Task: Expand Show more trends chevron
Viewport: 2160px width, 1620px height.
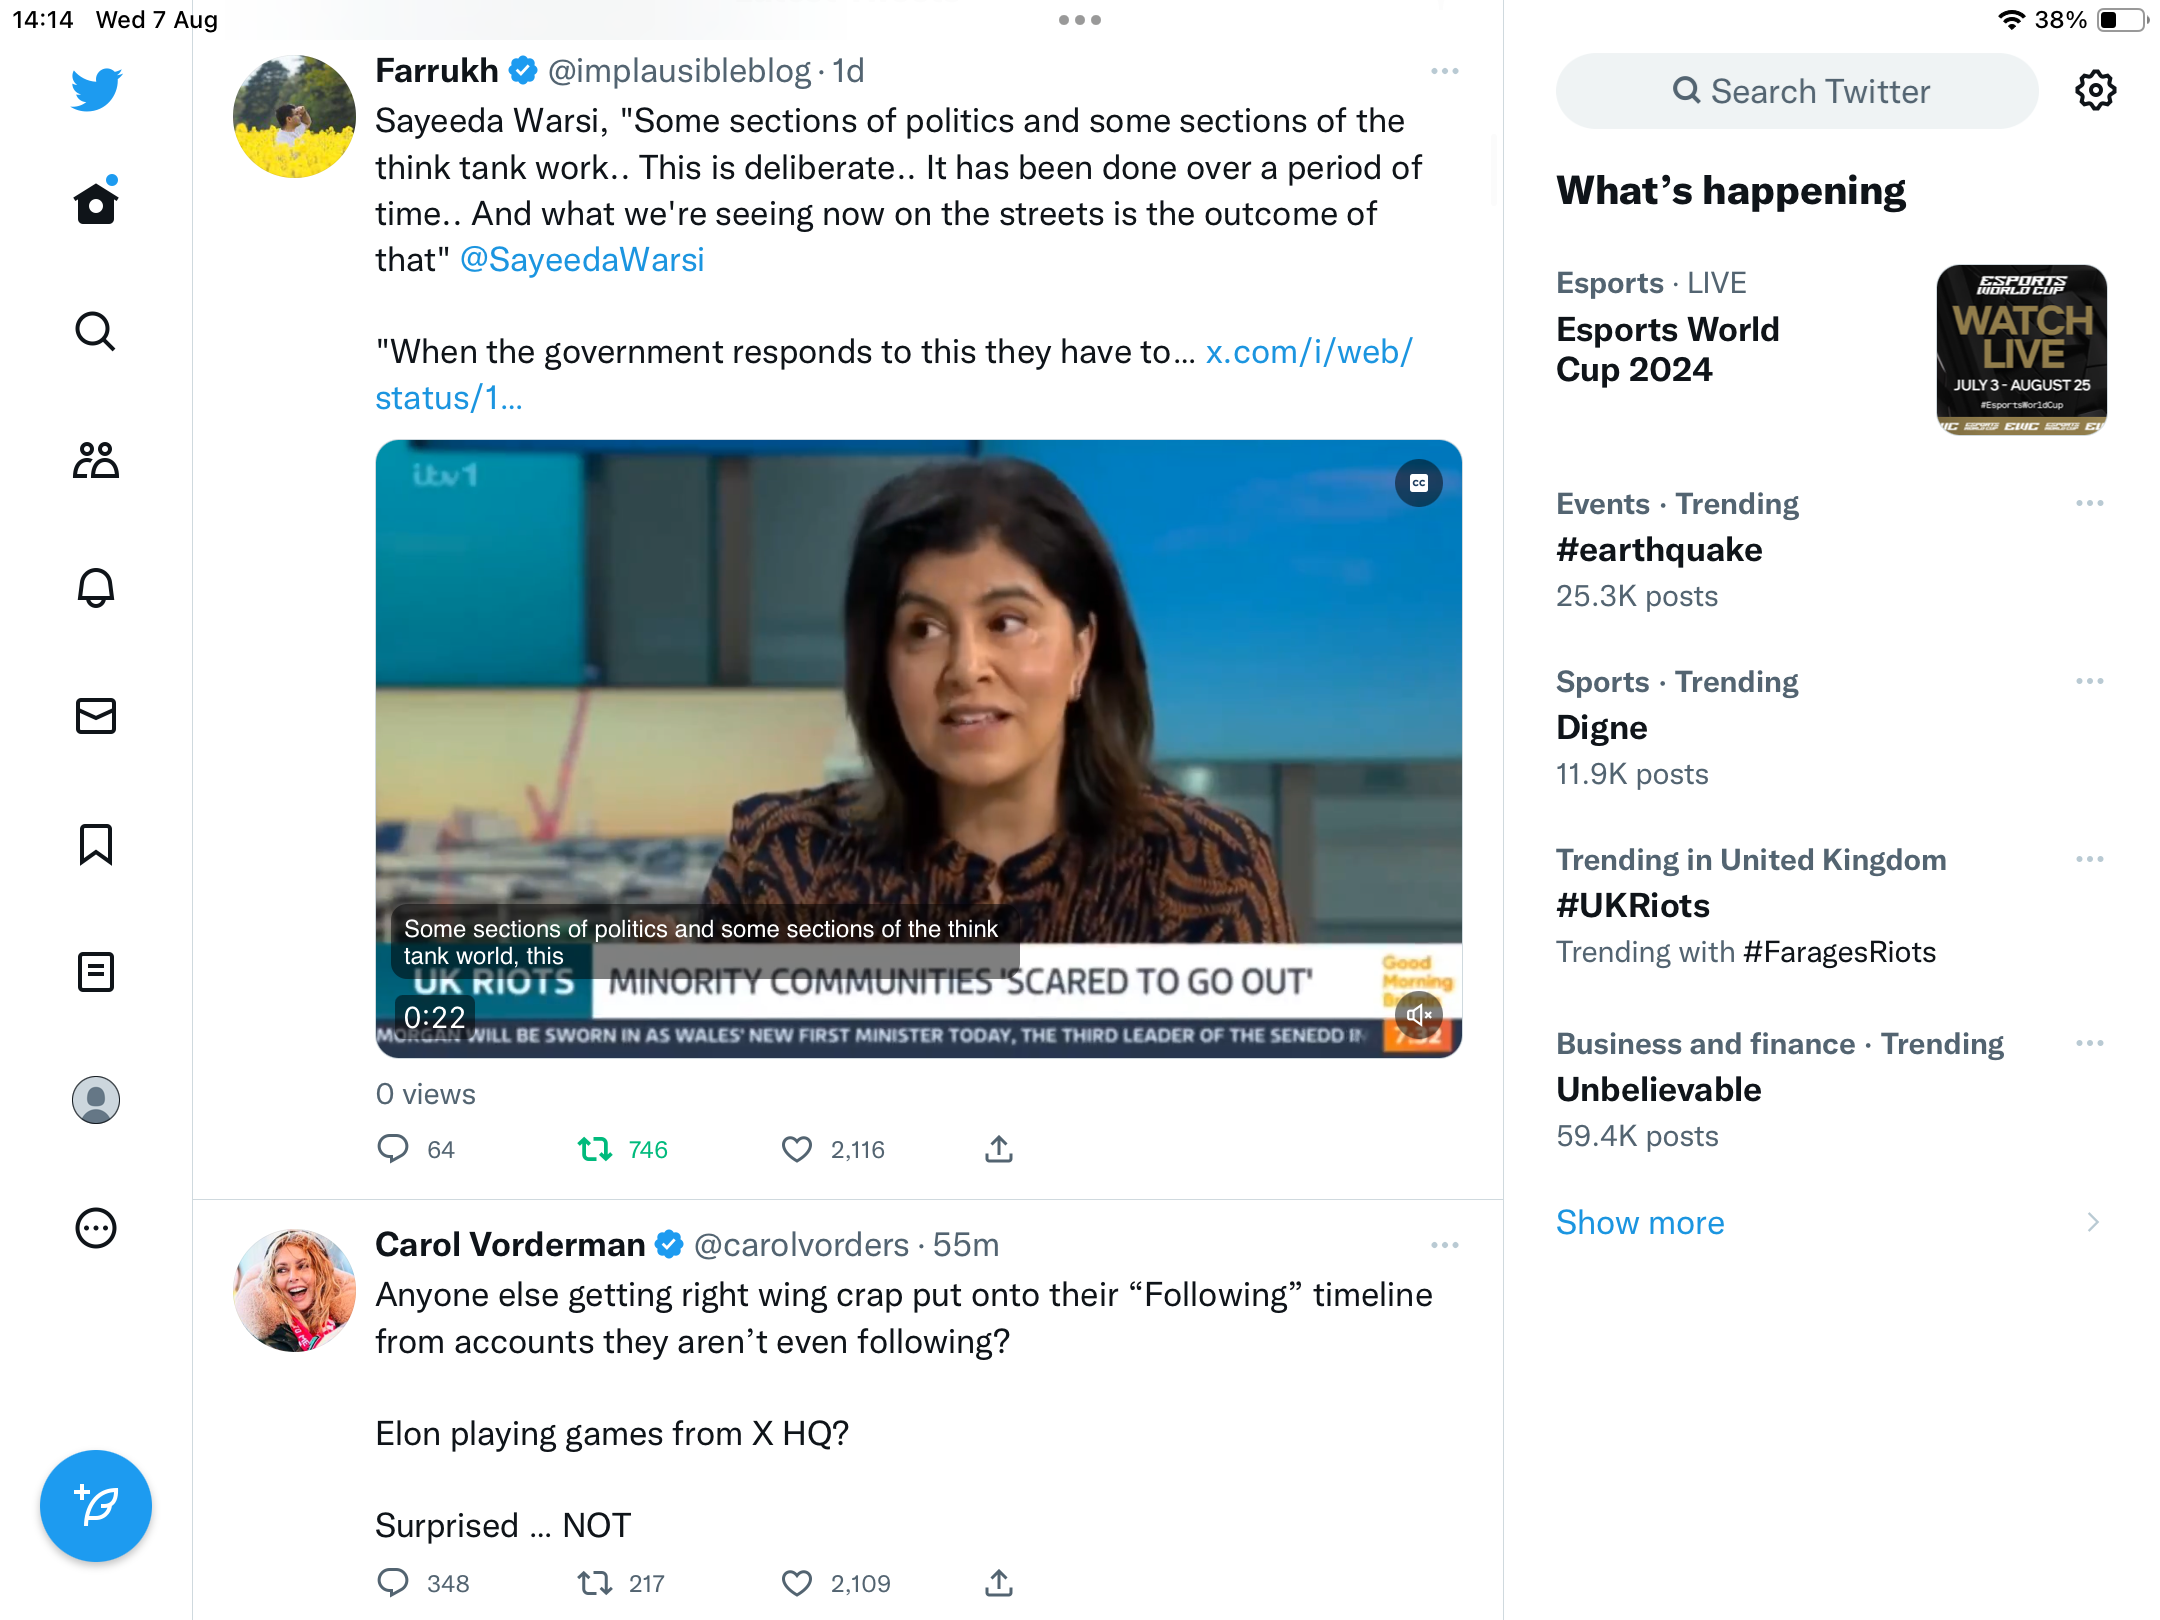Action: point(2093,1222)
